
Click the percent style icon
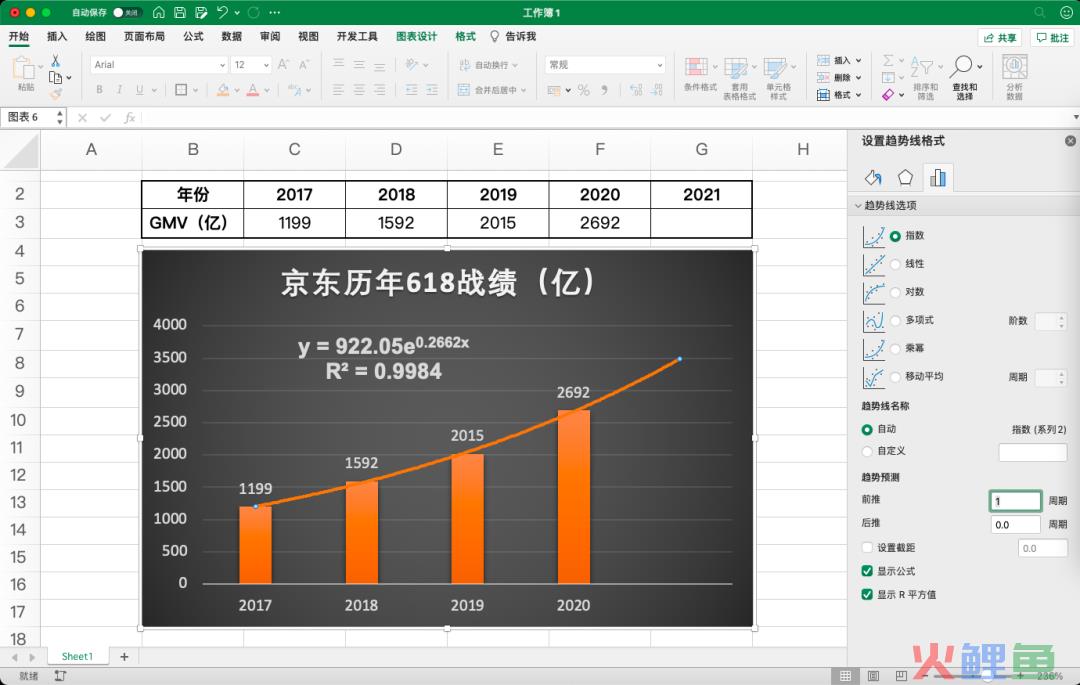583,90
